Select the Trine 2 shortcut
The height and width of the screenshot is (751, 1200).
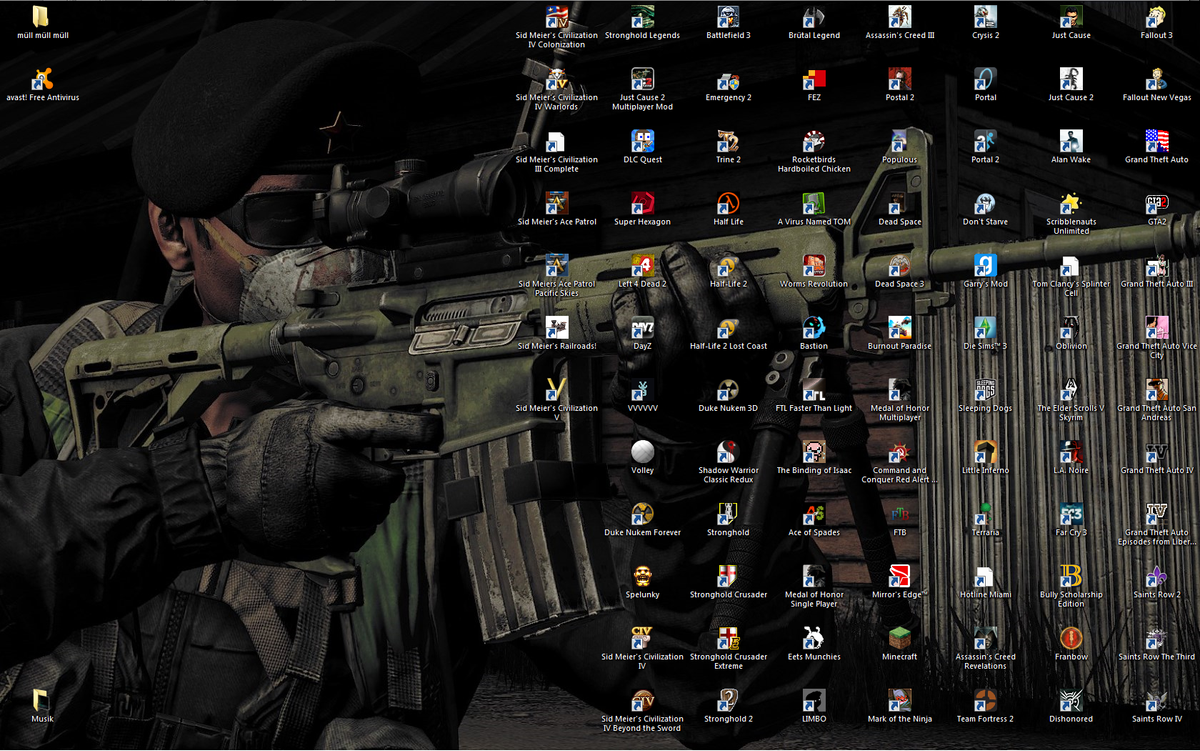tap(728, 141)
